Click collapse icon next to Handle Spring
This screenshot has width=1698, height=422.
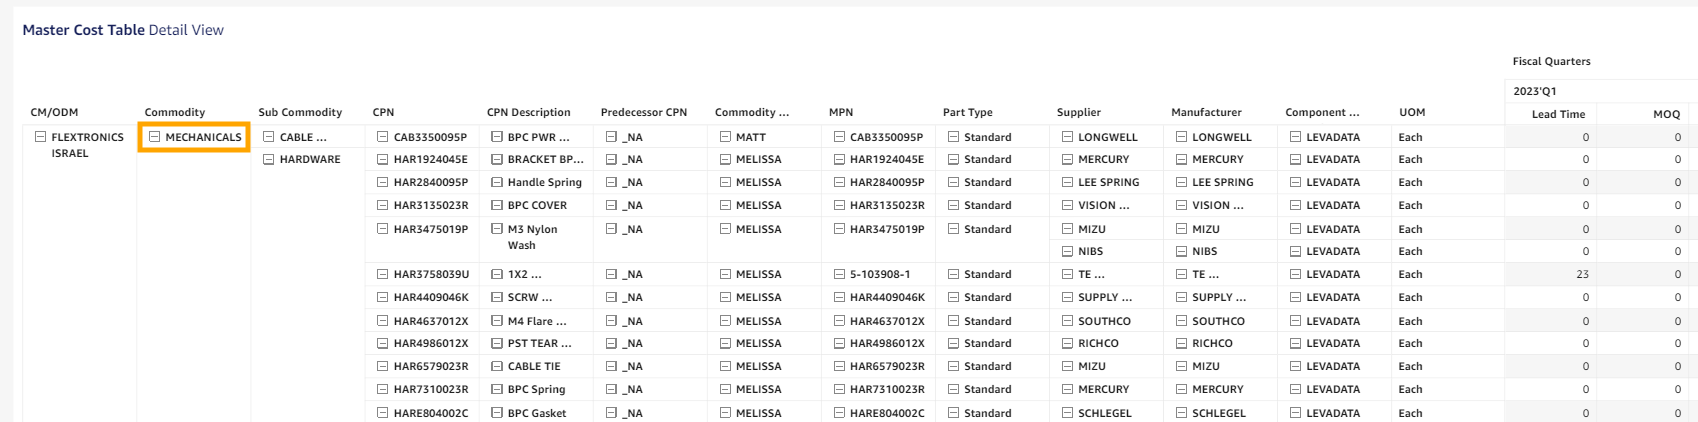496,182
